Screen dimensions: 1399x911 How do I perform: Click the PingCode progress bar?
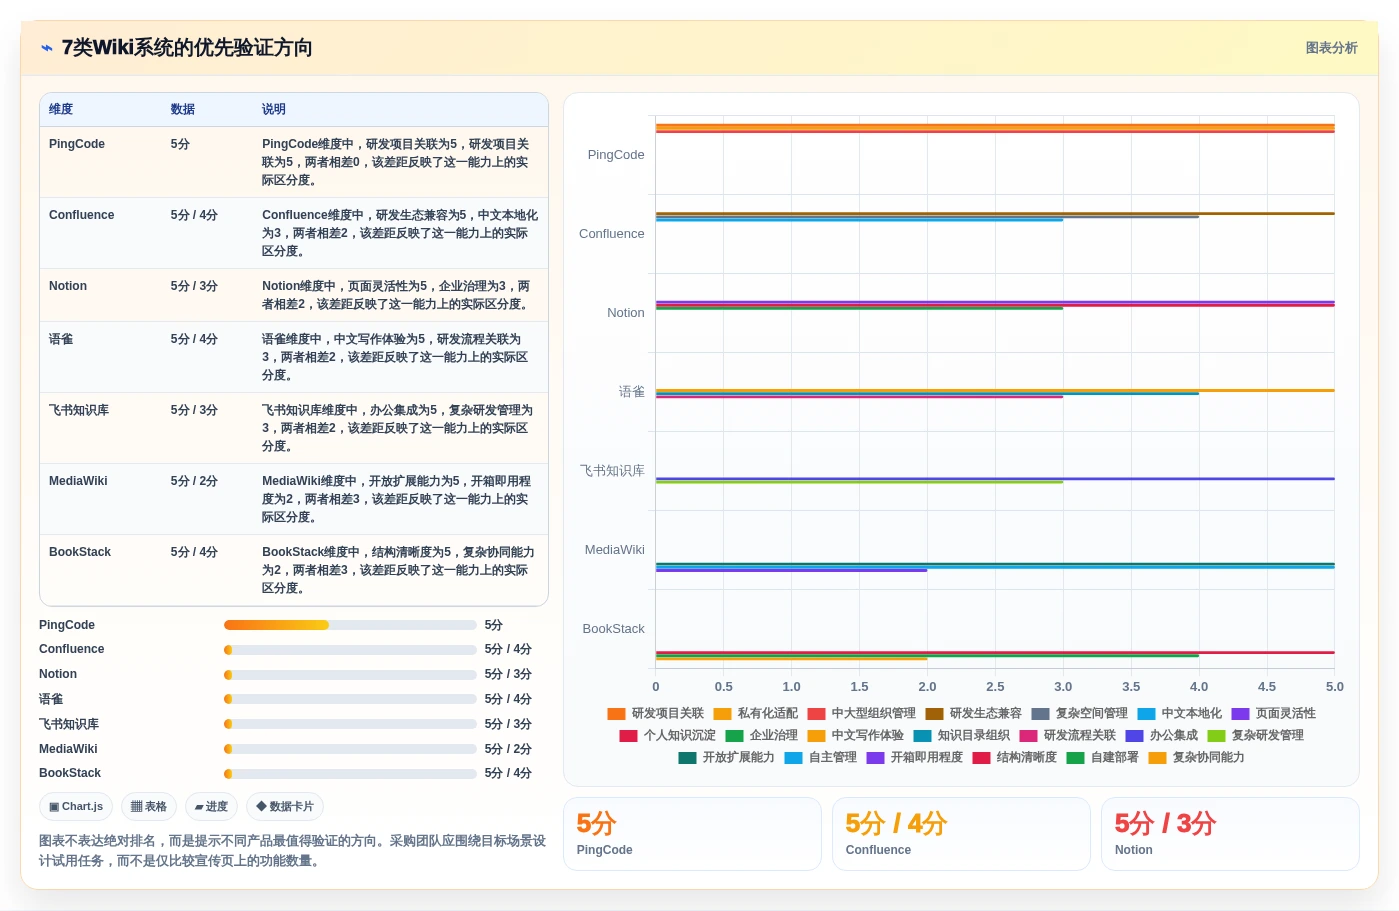point(350,625)
